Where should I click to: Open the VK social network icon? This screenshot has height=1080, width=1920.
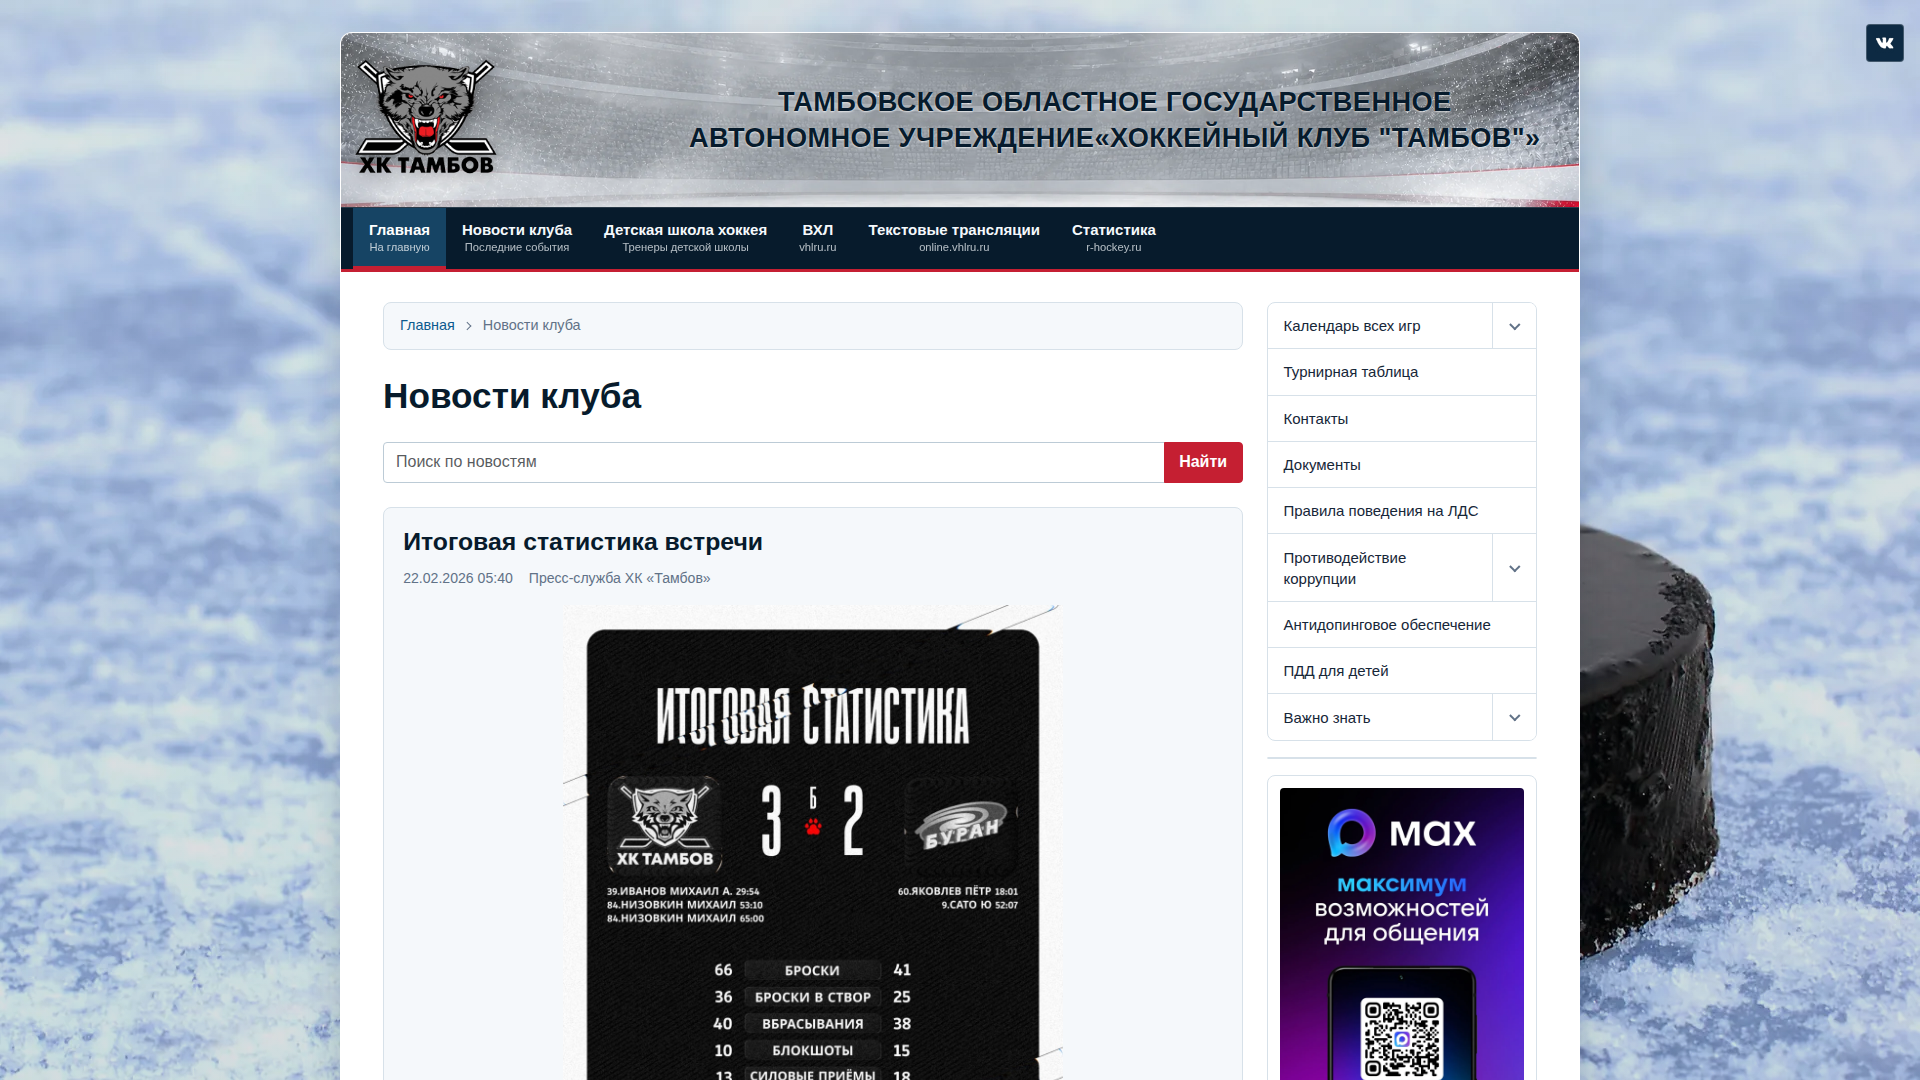(1884, 43)
